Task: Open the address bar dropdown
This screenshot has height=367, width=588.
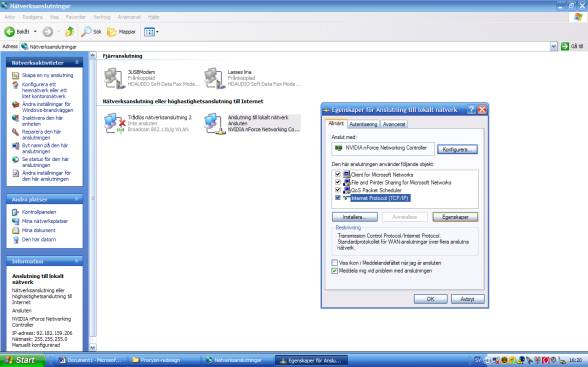Action: pos(554,46)
